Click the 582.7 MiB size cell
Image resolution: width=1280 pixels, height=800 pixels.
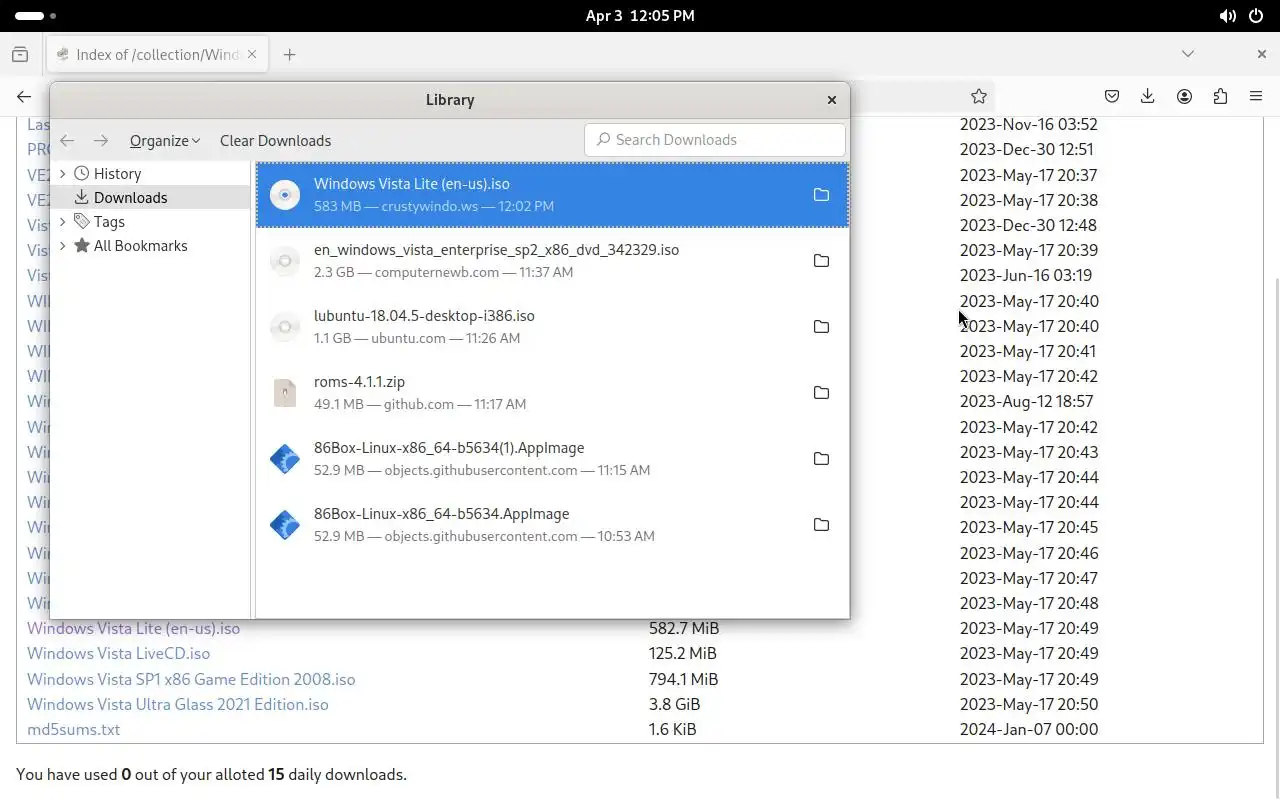point(684,628)
